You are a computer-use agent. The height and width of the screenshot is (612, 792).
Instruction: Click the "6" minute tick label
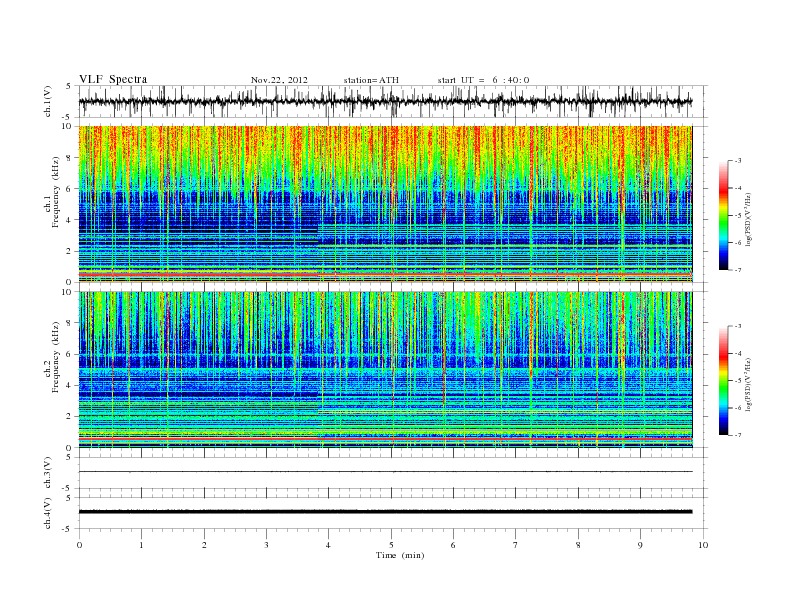(x=453, y=545)
